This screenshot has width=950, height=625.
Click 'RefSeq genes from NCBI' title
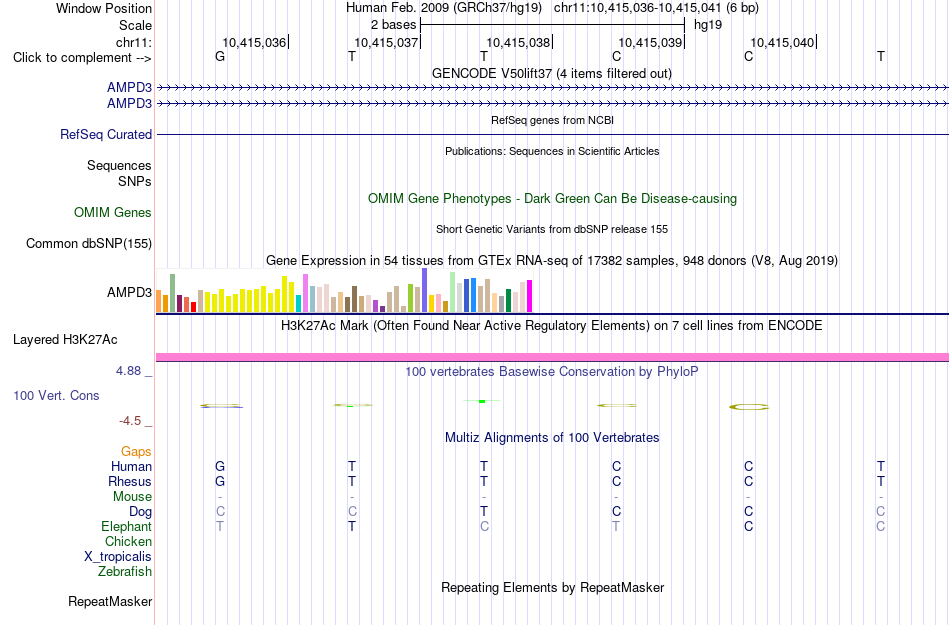tap(552, 120)
